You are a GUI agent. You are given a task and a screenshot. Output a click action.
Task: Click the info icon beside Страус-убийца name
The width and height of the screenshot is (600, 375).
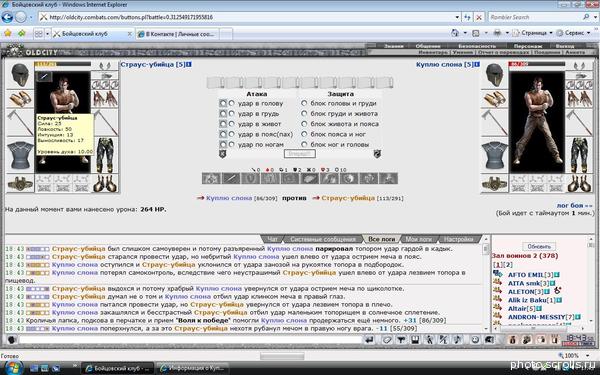tap(189, 65)
